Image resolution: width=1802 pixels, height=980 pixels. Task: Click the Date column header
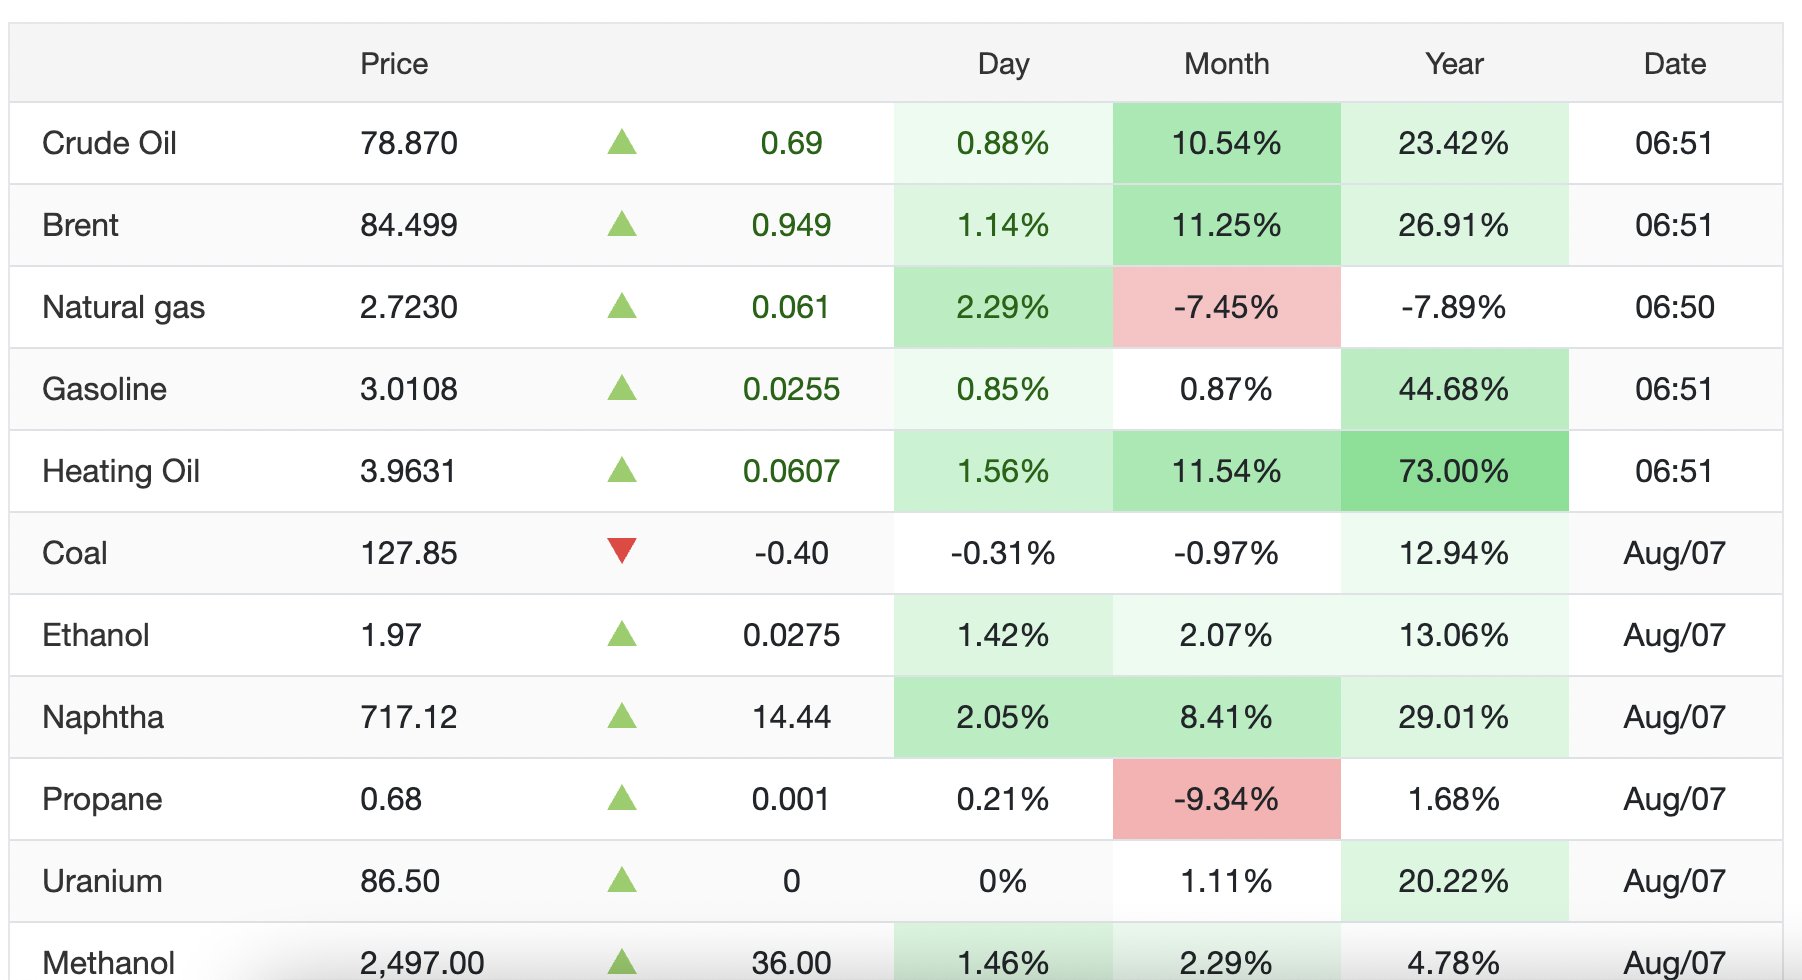tap(1675, 64)
